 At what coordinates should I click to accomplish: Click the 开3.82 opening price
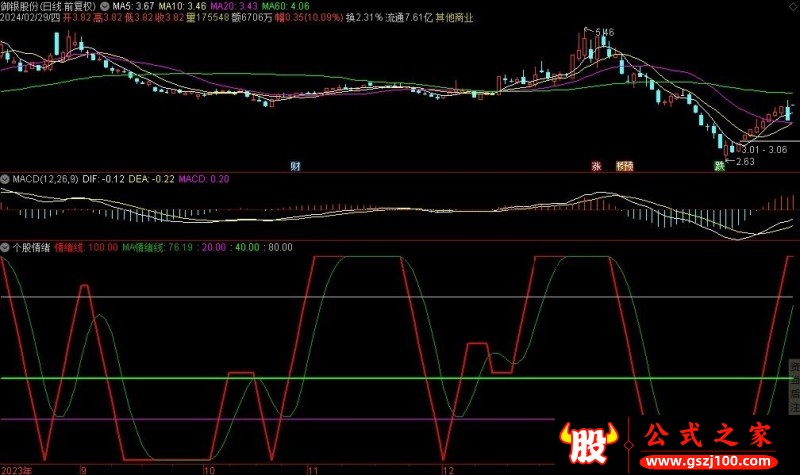(77, 18)
